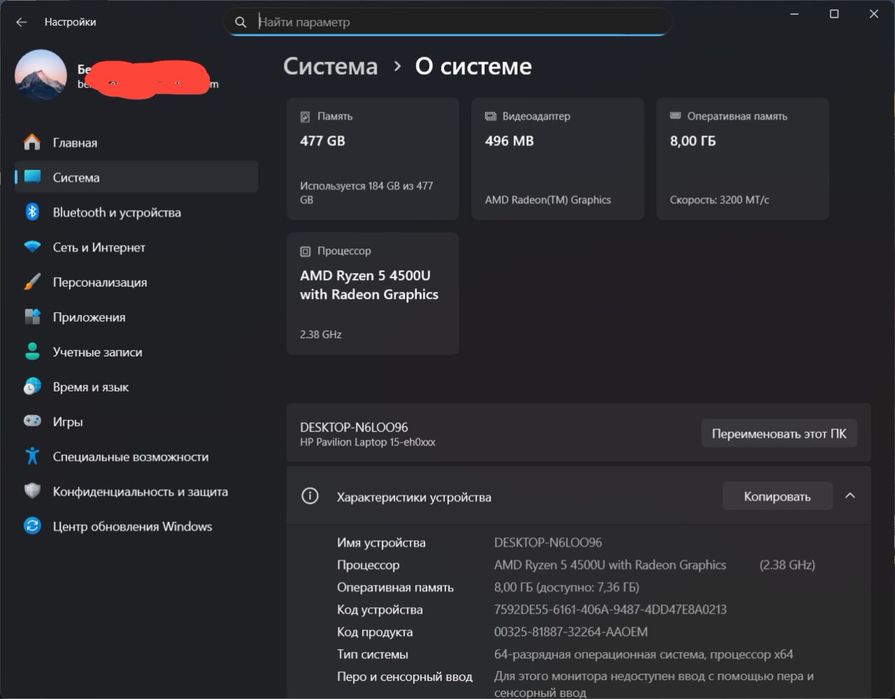Viewport: 895px width, 699px height.
Task: Collapse Характеристики устройства with chevron
Action: [x=850, y=496]
